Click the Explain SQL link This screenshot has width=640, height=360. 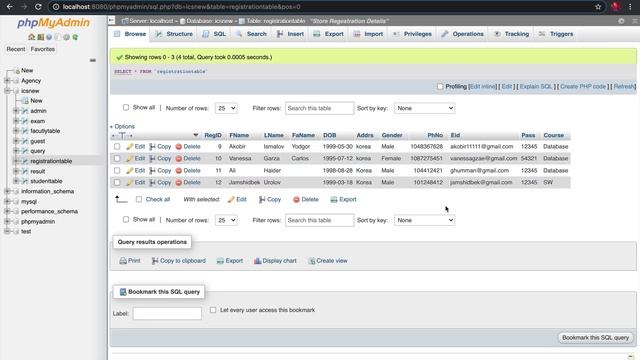click(536, 87)
